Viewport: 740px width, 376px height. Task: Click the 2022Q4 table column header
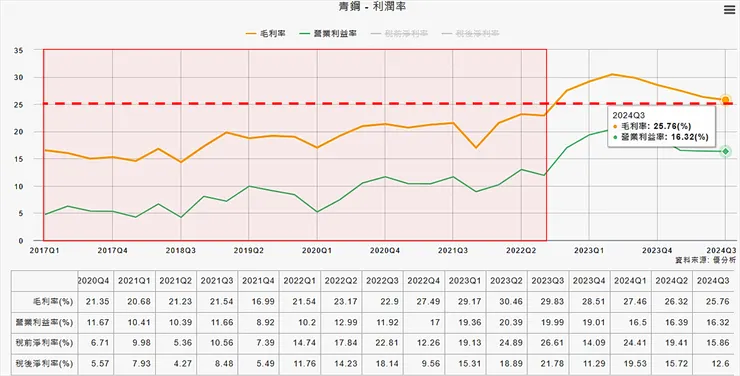423,281
